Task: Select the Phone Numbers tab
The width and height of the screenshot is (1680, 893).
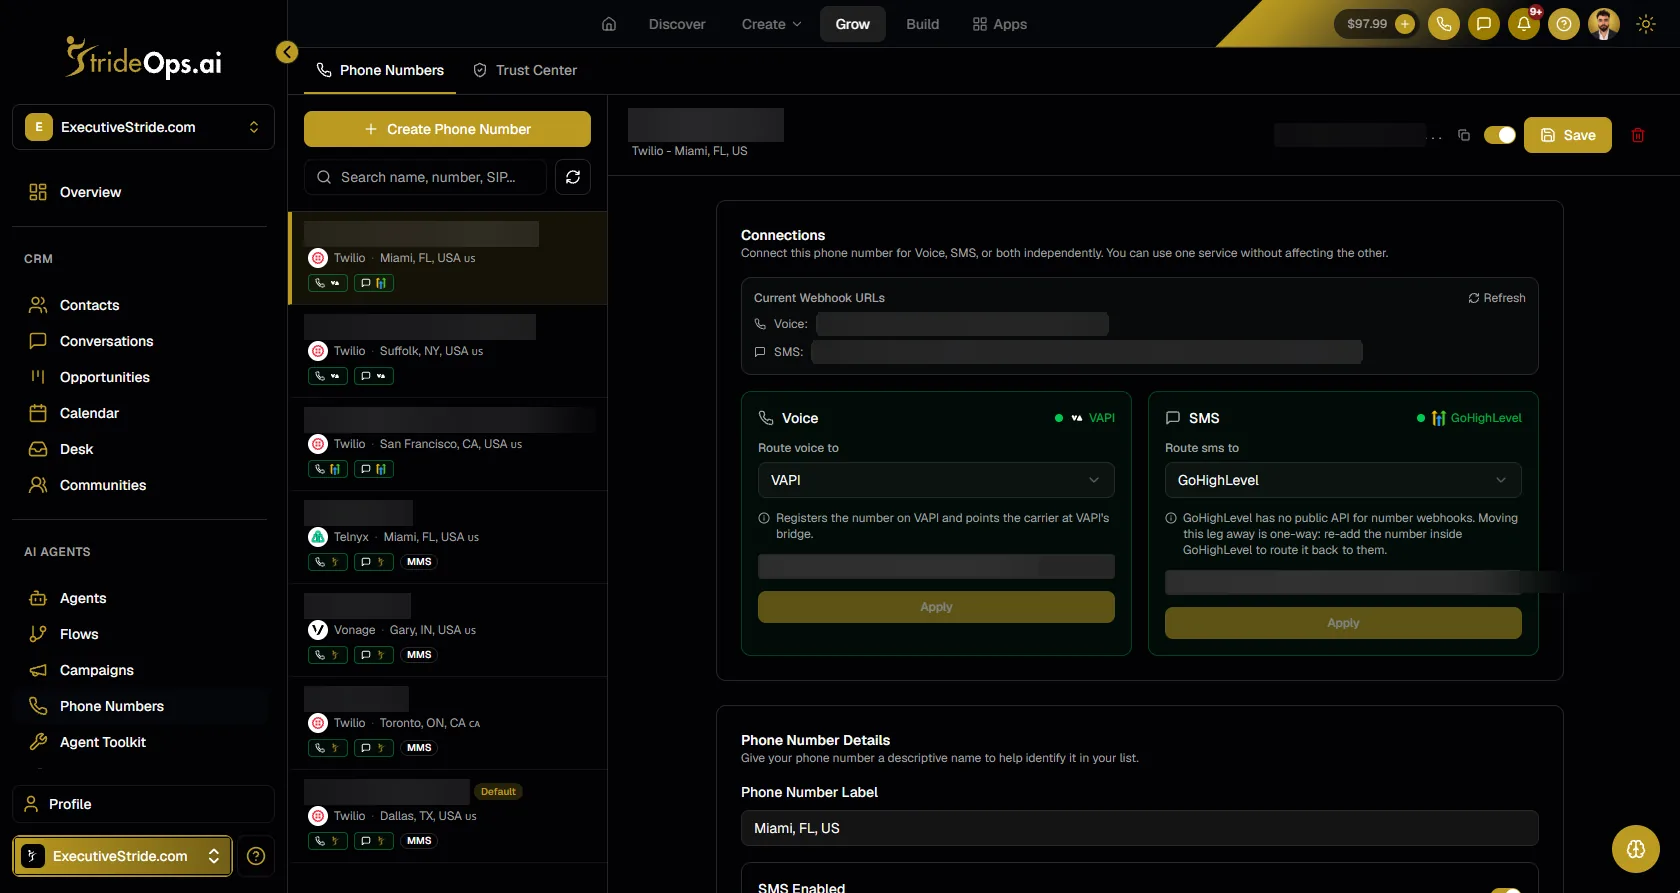Action: tap(380, 70)
